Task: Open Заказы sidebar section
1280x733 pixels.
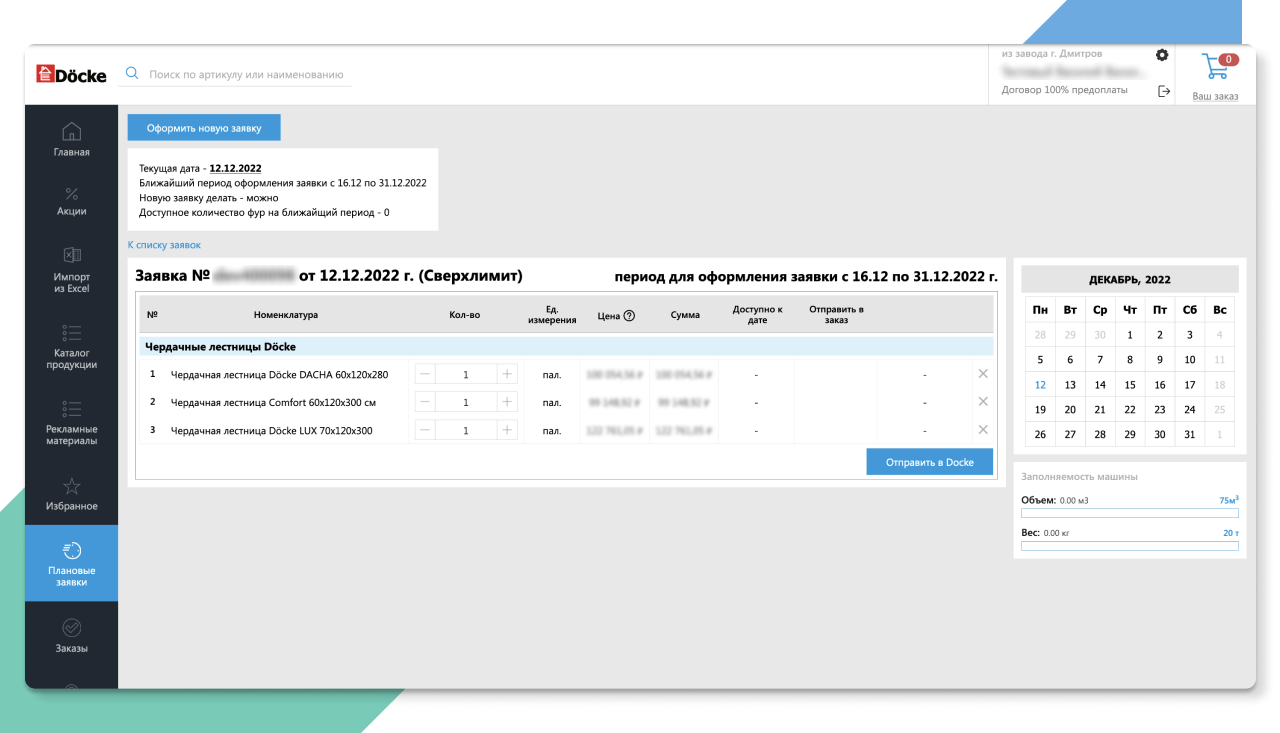Action: pyautogui.click(x=72, y=636)
